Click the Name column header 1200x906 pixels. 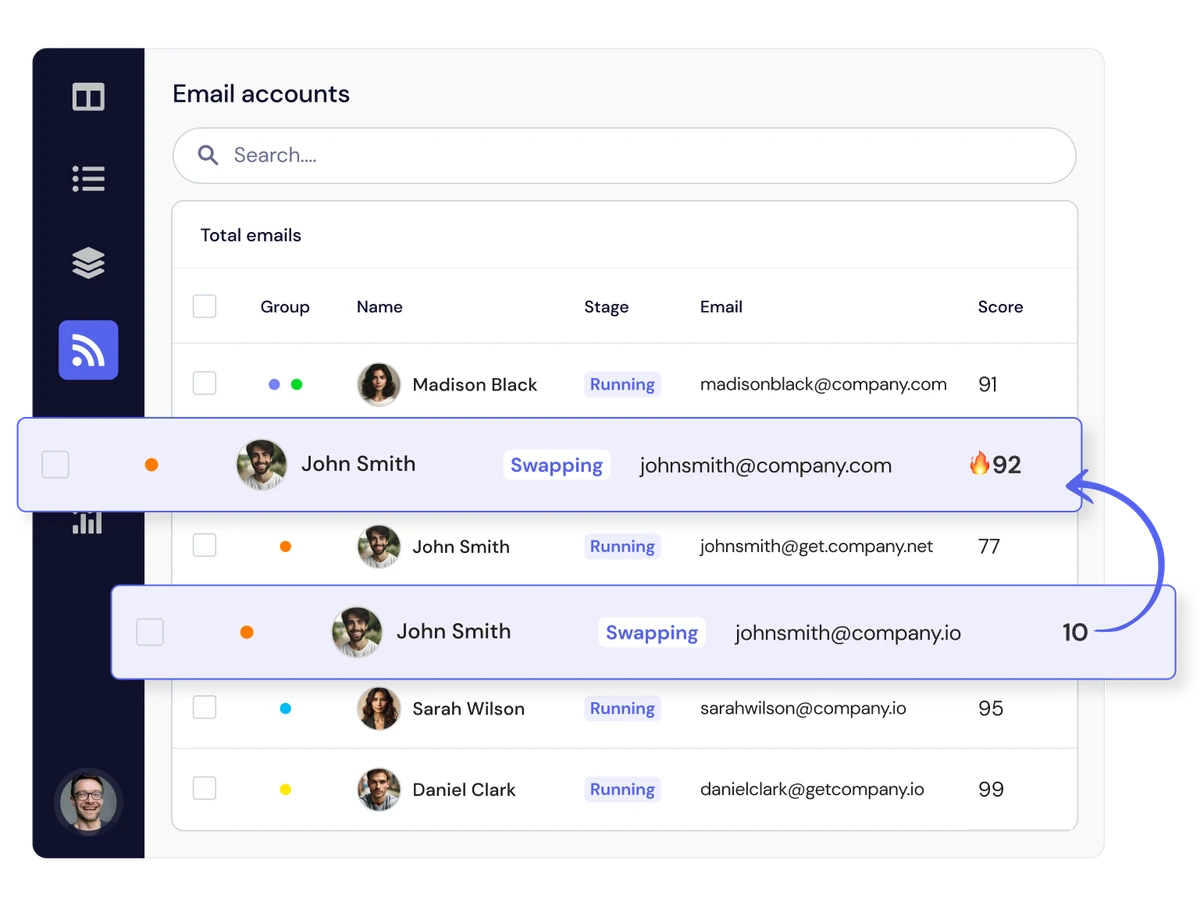380,307
